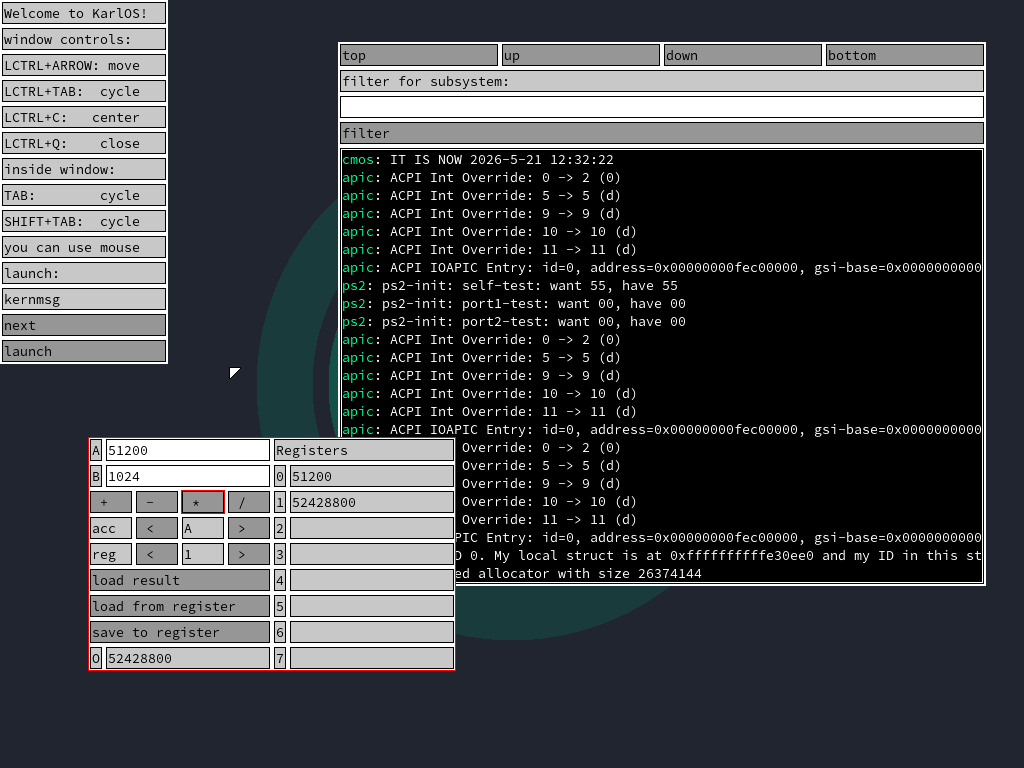Click the acc value field showing A
1024x768 pixels.
click(202, 528)
